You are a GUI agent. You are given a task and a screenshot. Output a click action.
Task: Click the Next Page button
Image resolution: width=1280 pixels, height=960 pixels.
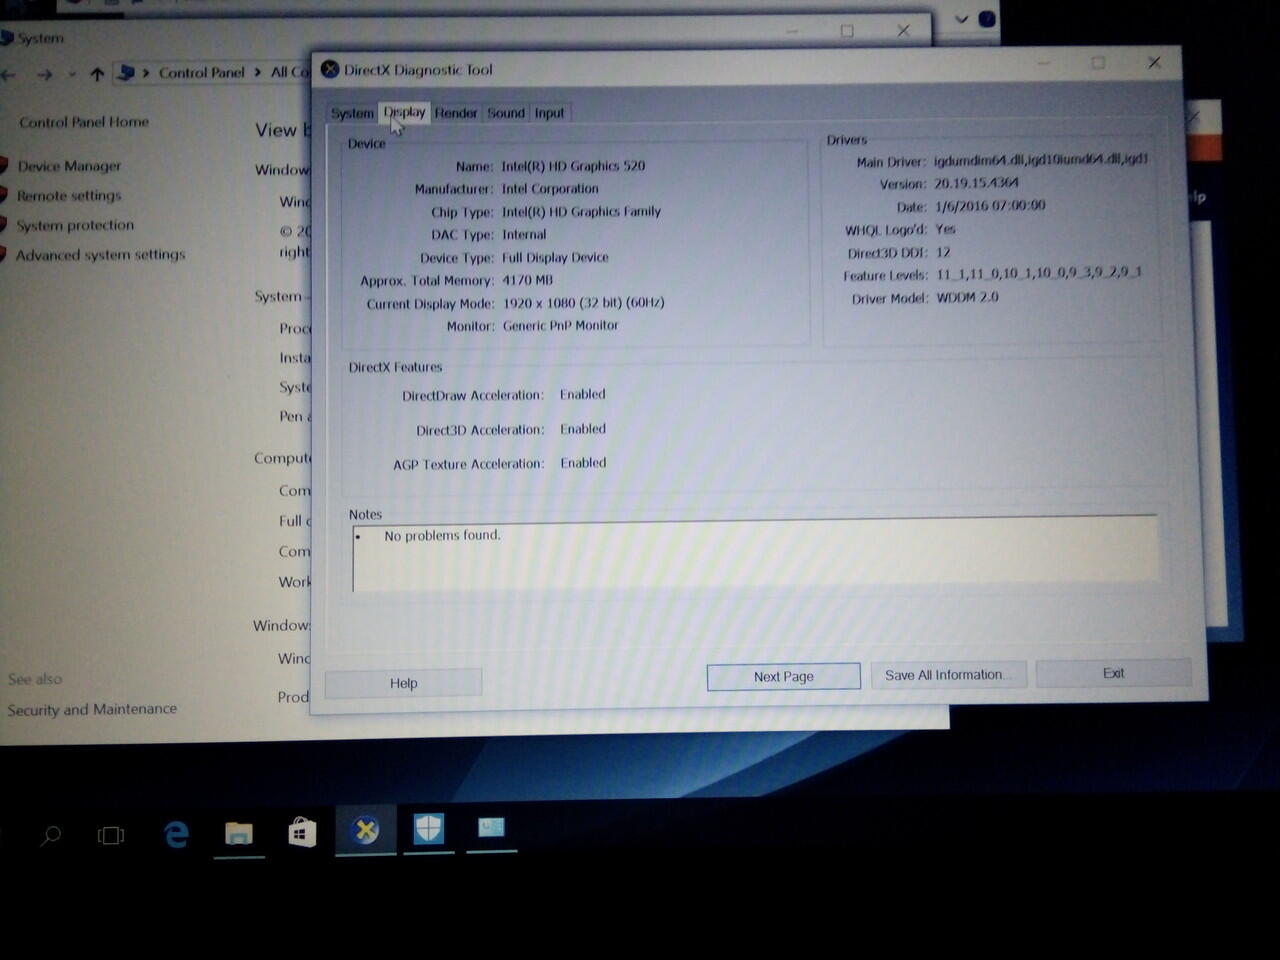tap(784, 677)
